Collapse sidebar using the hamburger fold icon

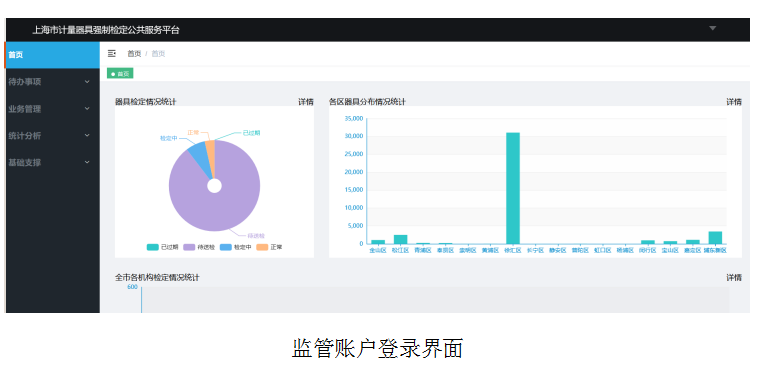coord(112,54)
